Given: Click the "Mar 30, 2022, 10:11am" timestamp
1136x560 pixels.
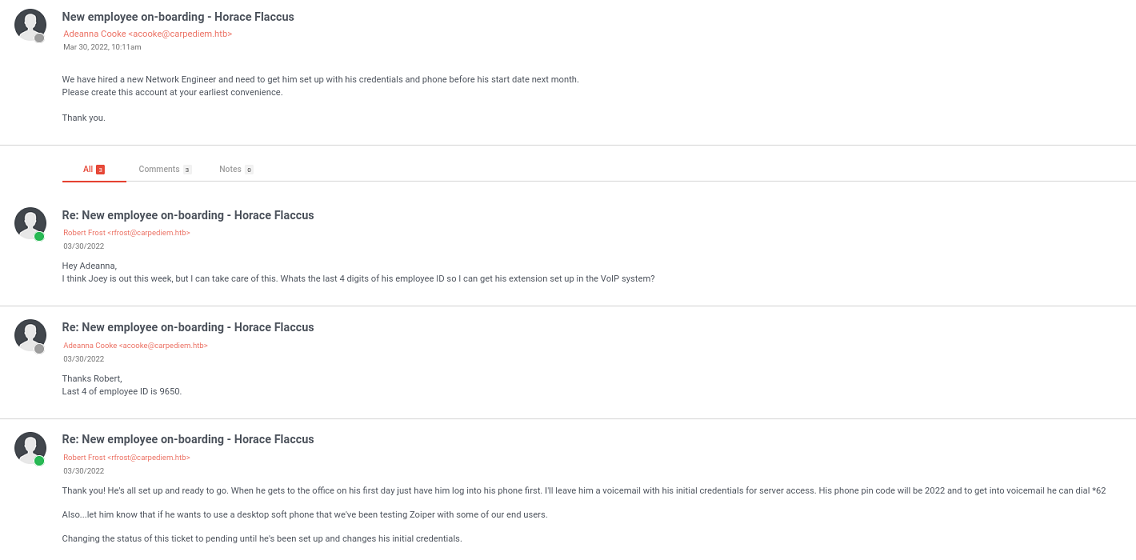Looking at the screenshot, I should (x=102, y=47).
